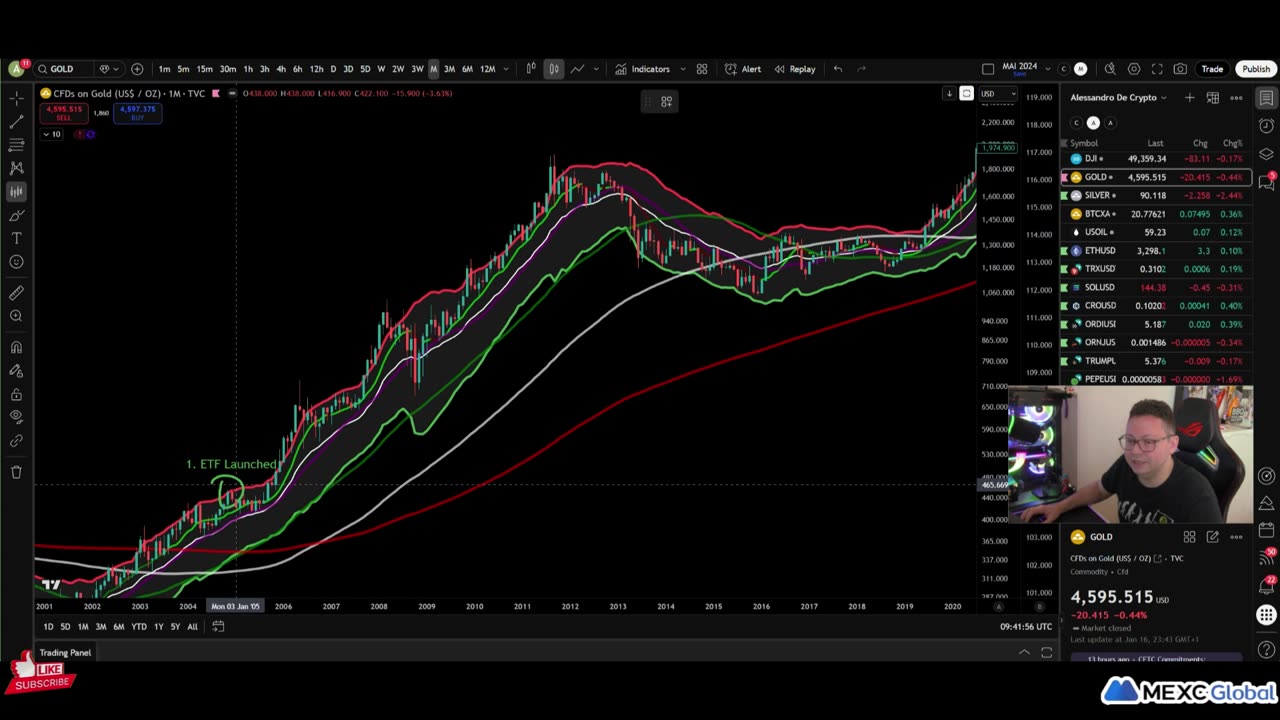The height and width of the screenshot is (720, 1280).
Task: Click the GOLD symbol search field
Action: pos(63,69)
